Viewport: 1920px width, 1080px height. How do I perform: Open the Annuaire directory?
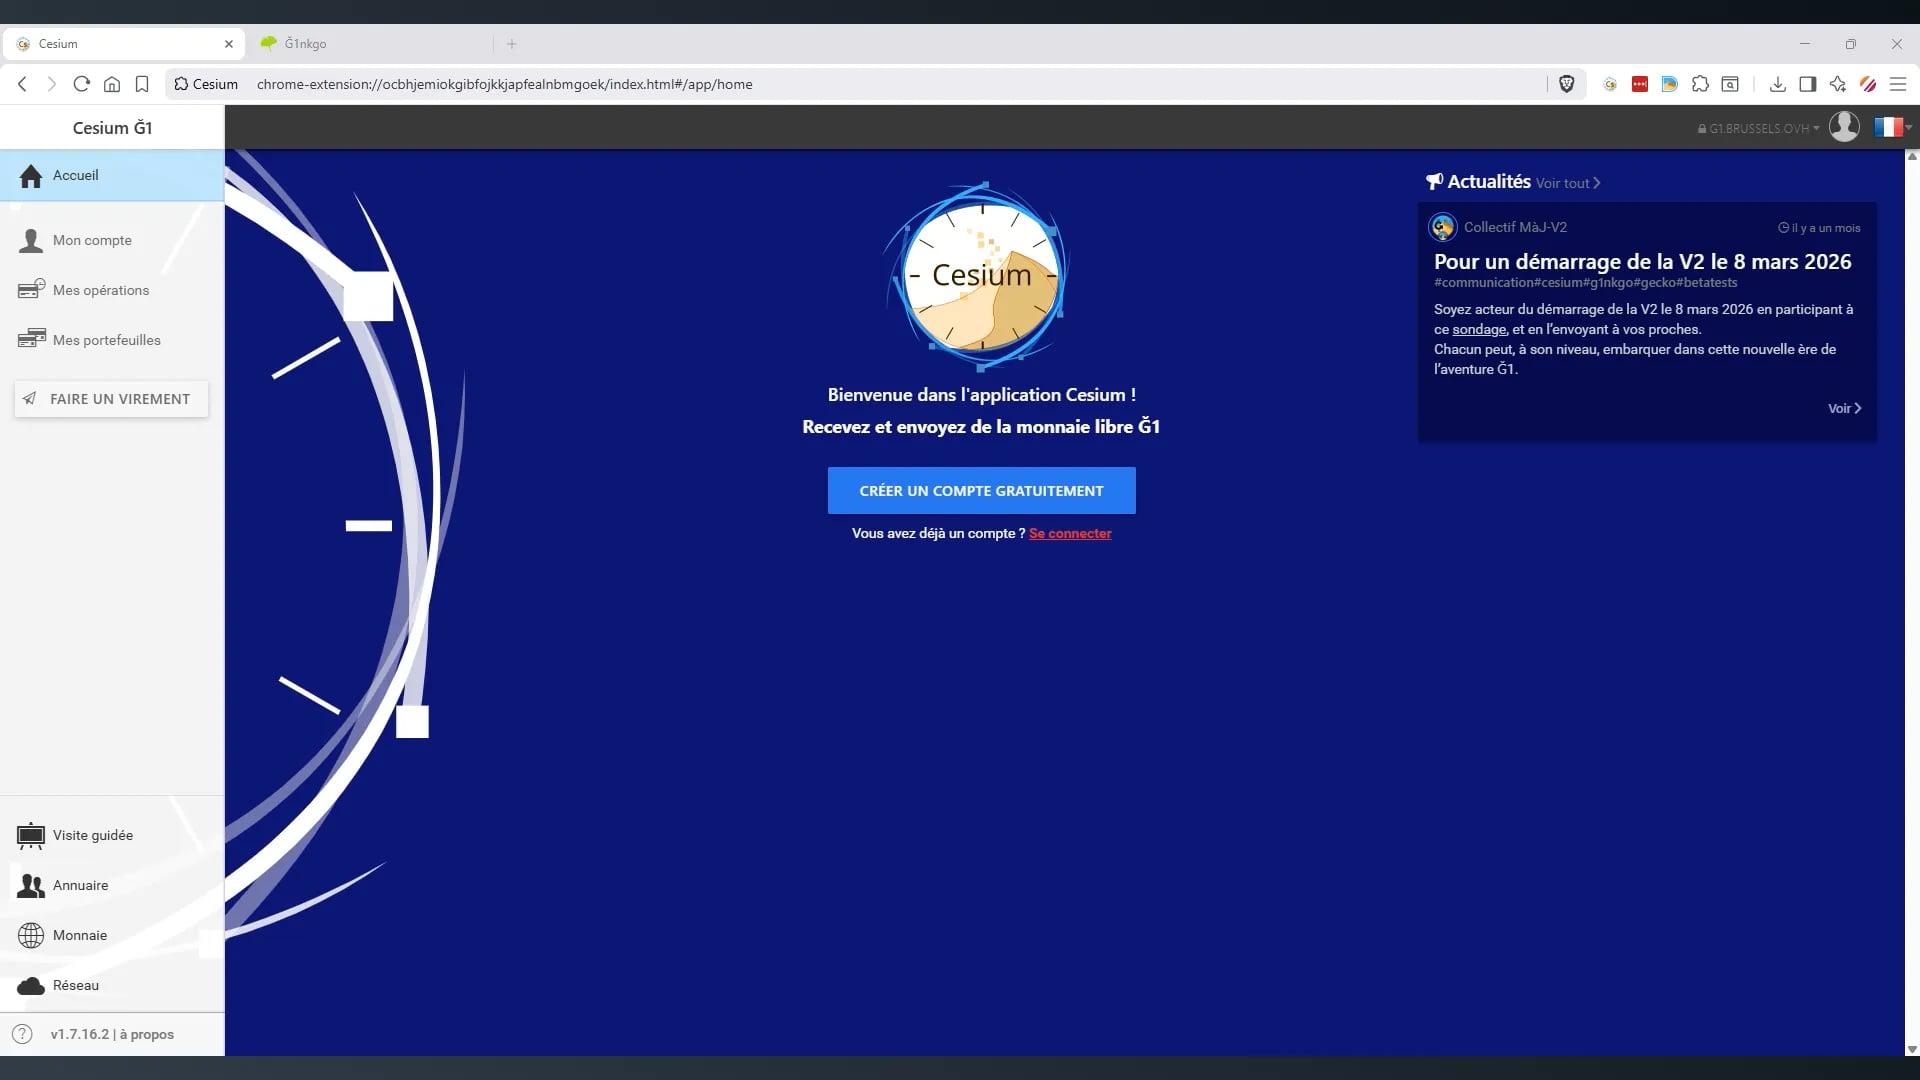click(80, 885)
